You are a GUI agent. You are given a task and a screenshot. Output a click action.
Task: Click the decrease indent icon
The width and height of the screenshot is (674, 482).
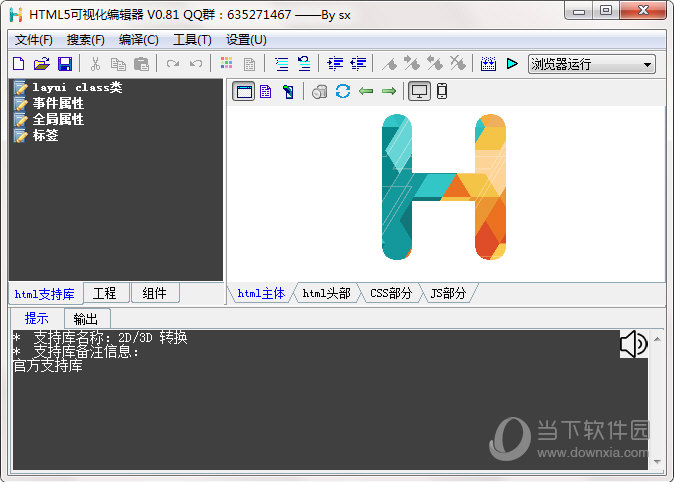coord(358,64)
